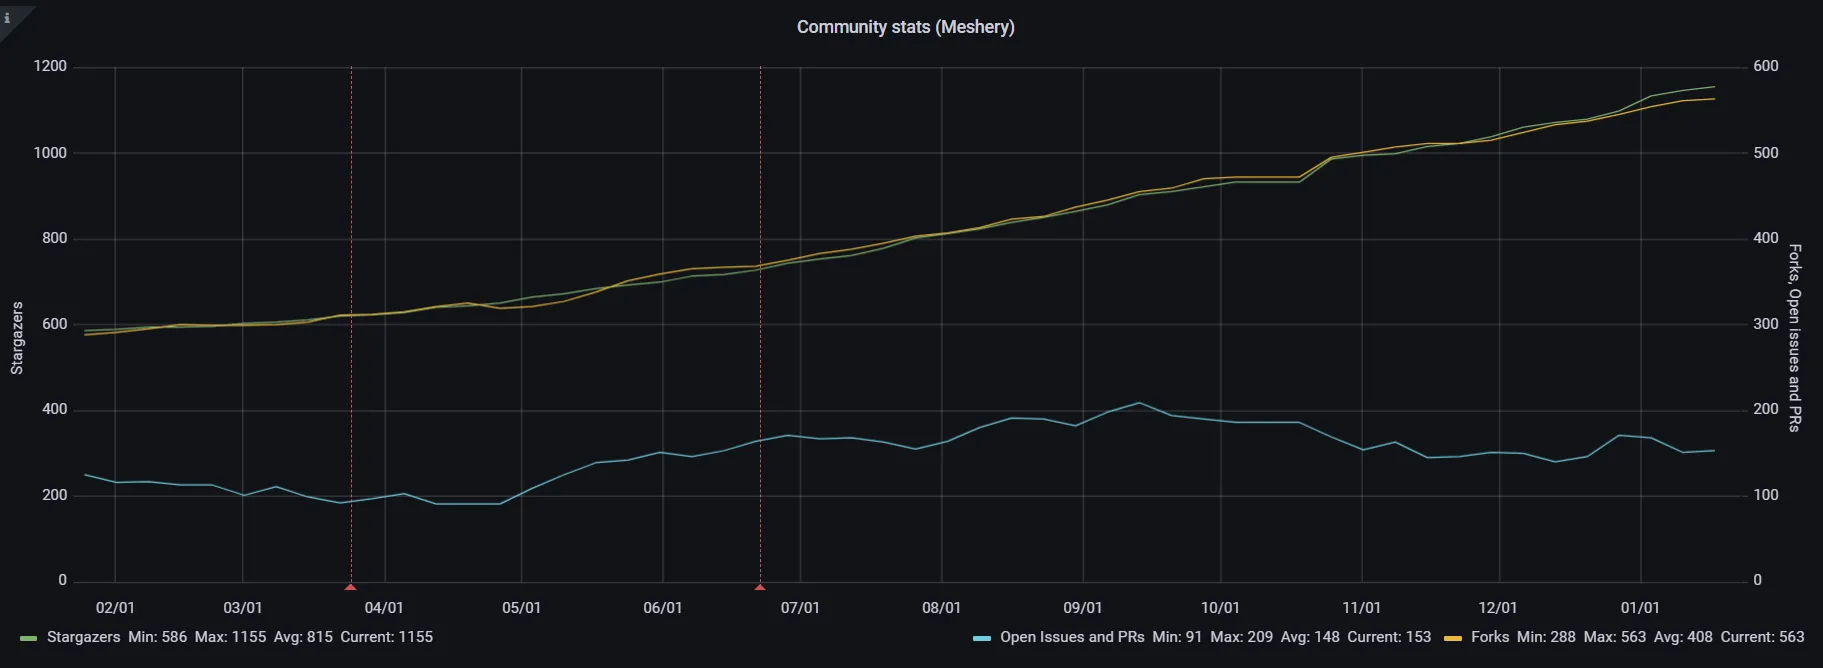Click the 02/01 label on the time axis
The height and width of the screenshot is (668, 1823).
tap(115, 608)
